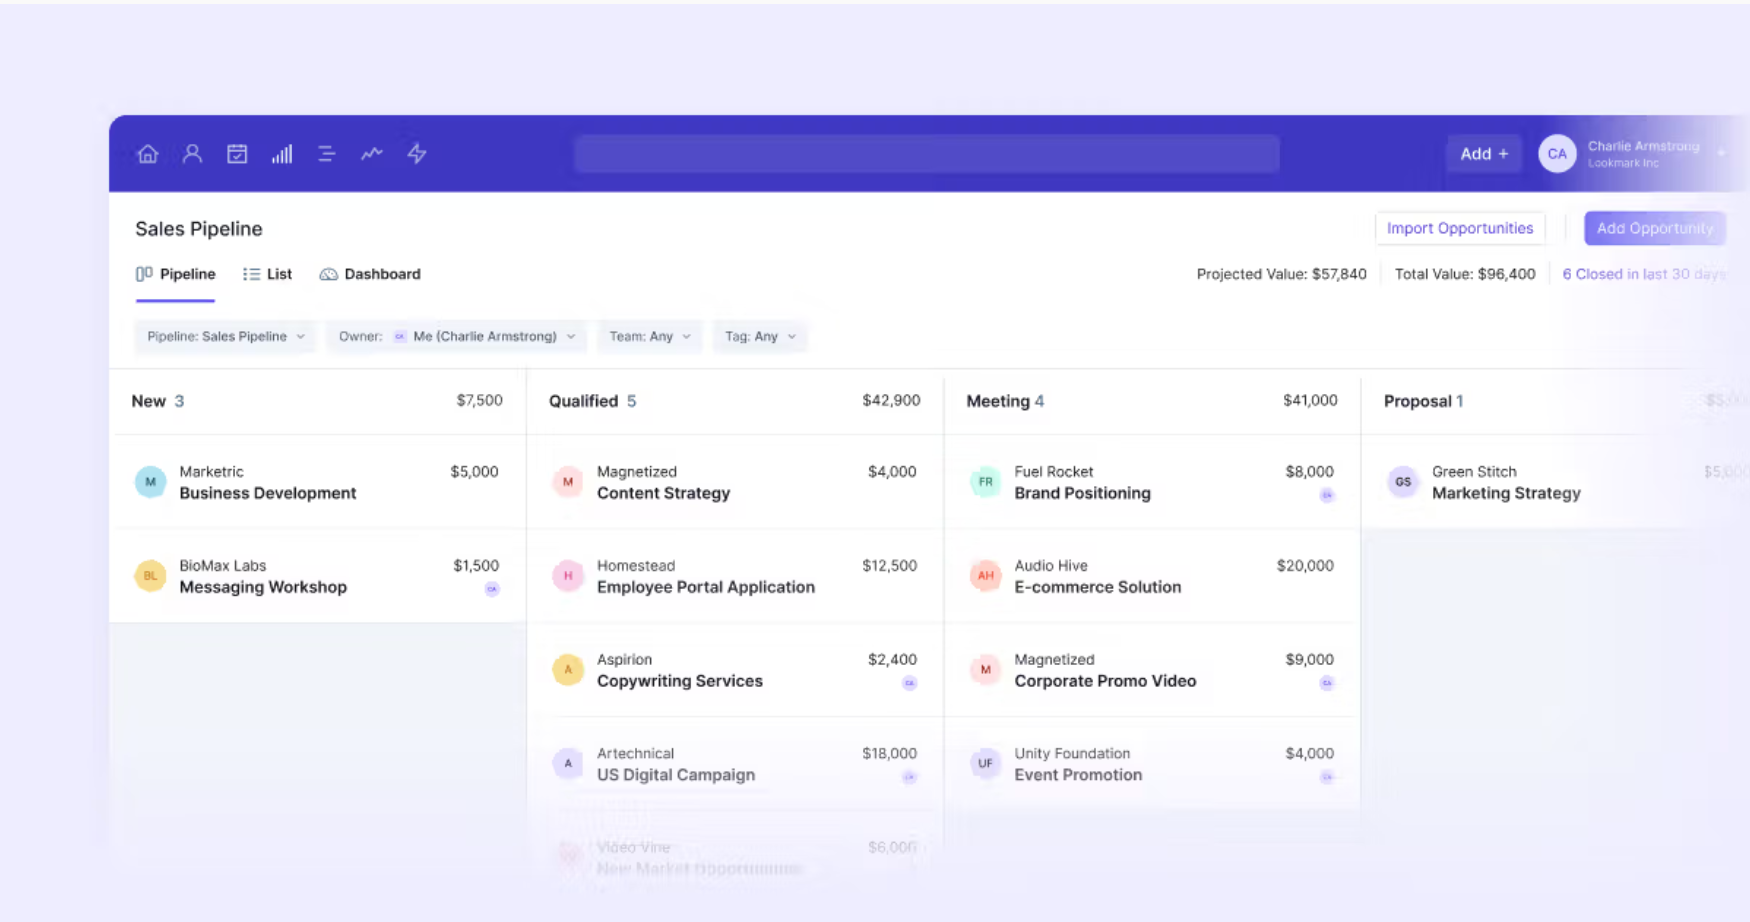The width and height of the screenshot is (1750, 922).
Task: Open the lightning bolt automation icon
Action: click(417, 154)
